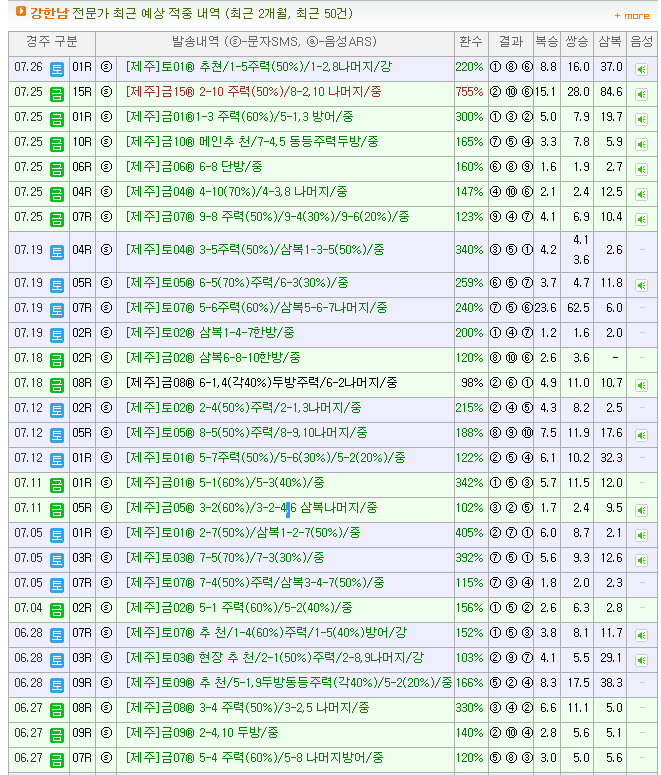Image resolution: width=661 pixels, height=775 pixels.
Task: Click Friday 금 icon for 07.25 15R row
Action: [57, 93]
